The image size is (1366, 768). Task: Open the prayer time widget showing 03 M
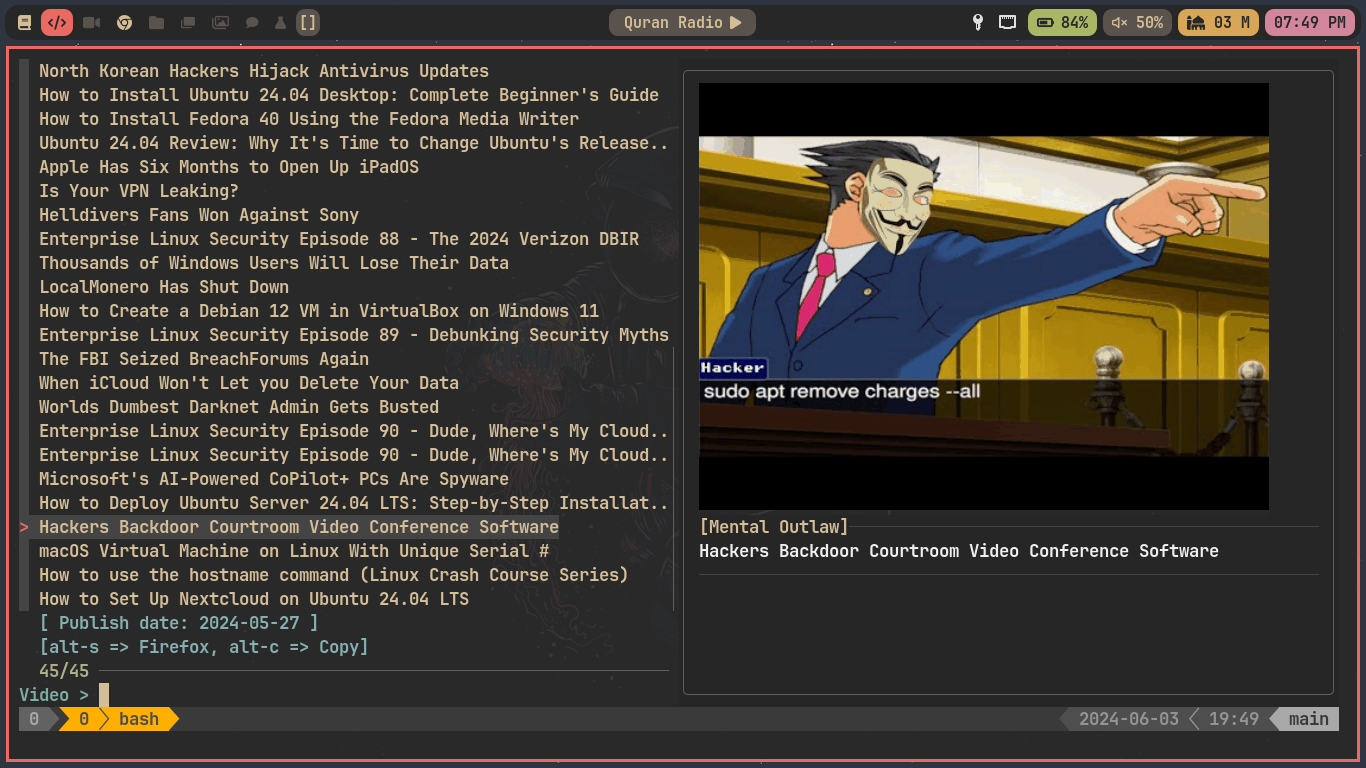click(1218, 22)
